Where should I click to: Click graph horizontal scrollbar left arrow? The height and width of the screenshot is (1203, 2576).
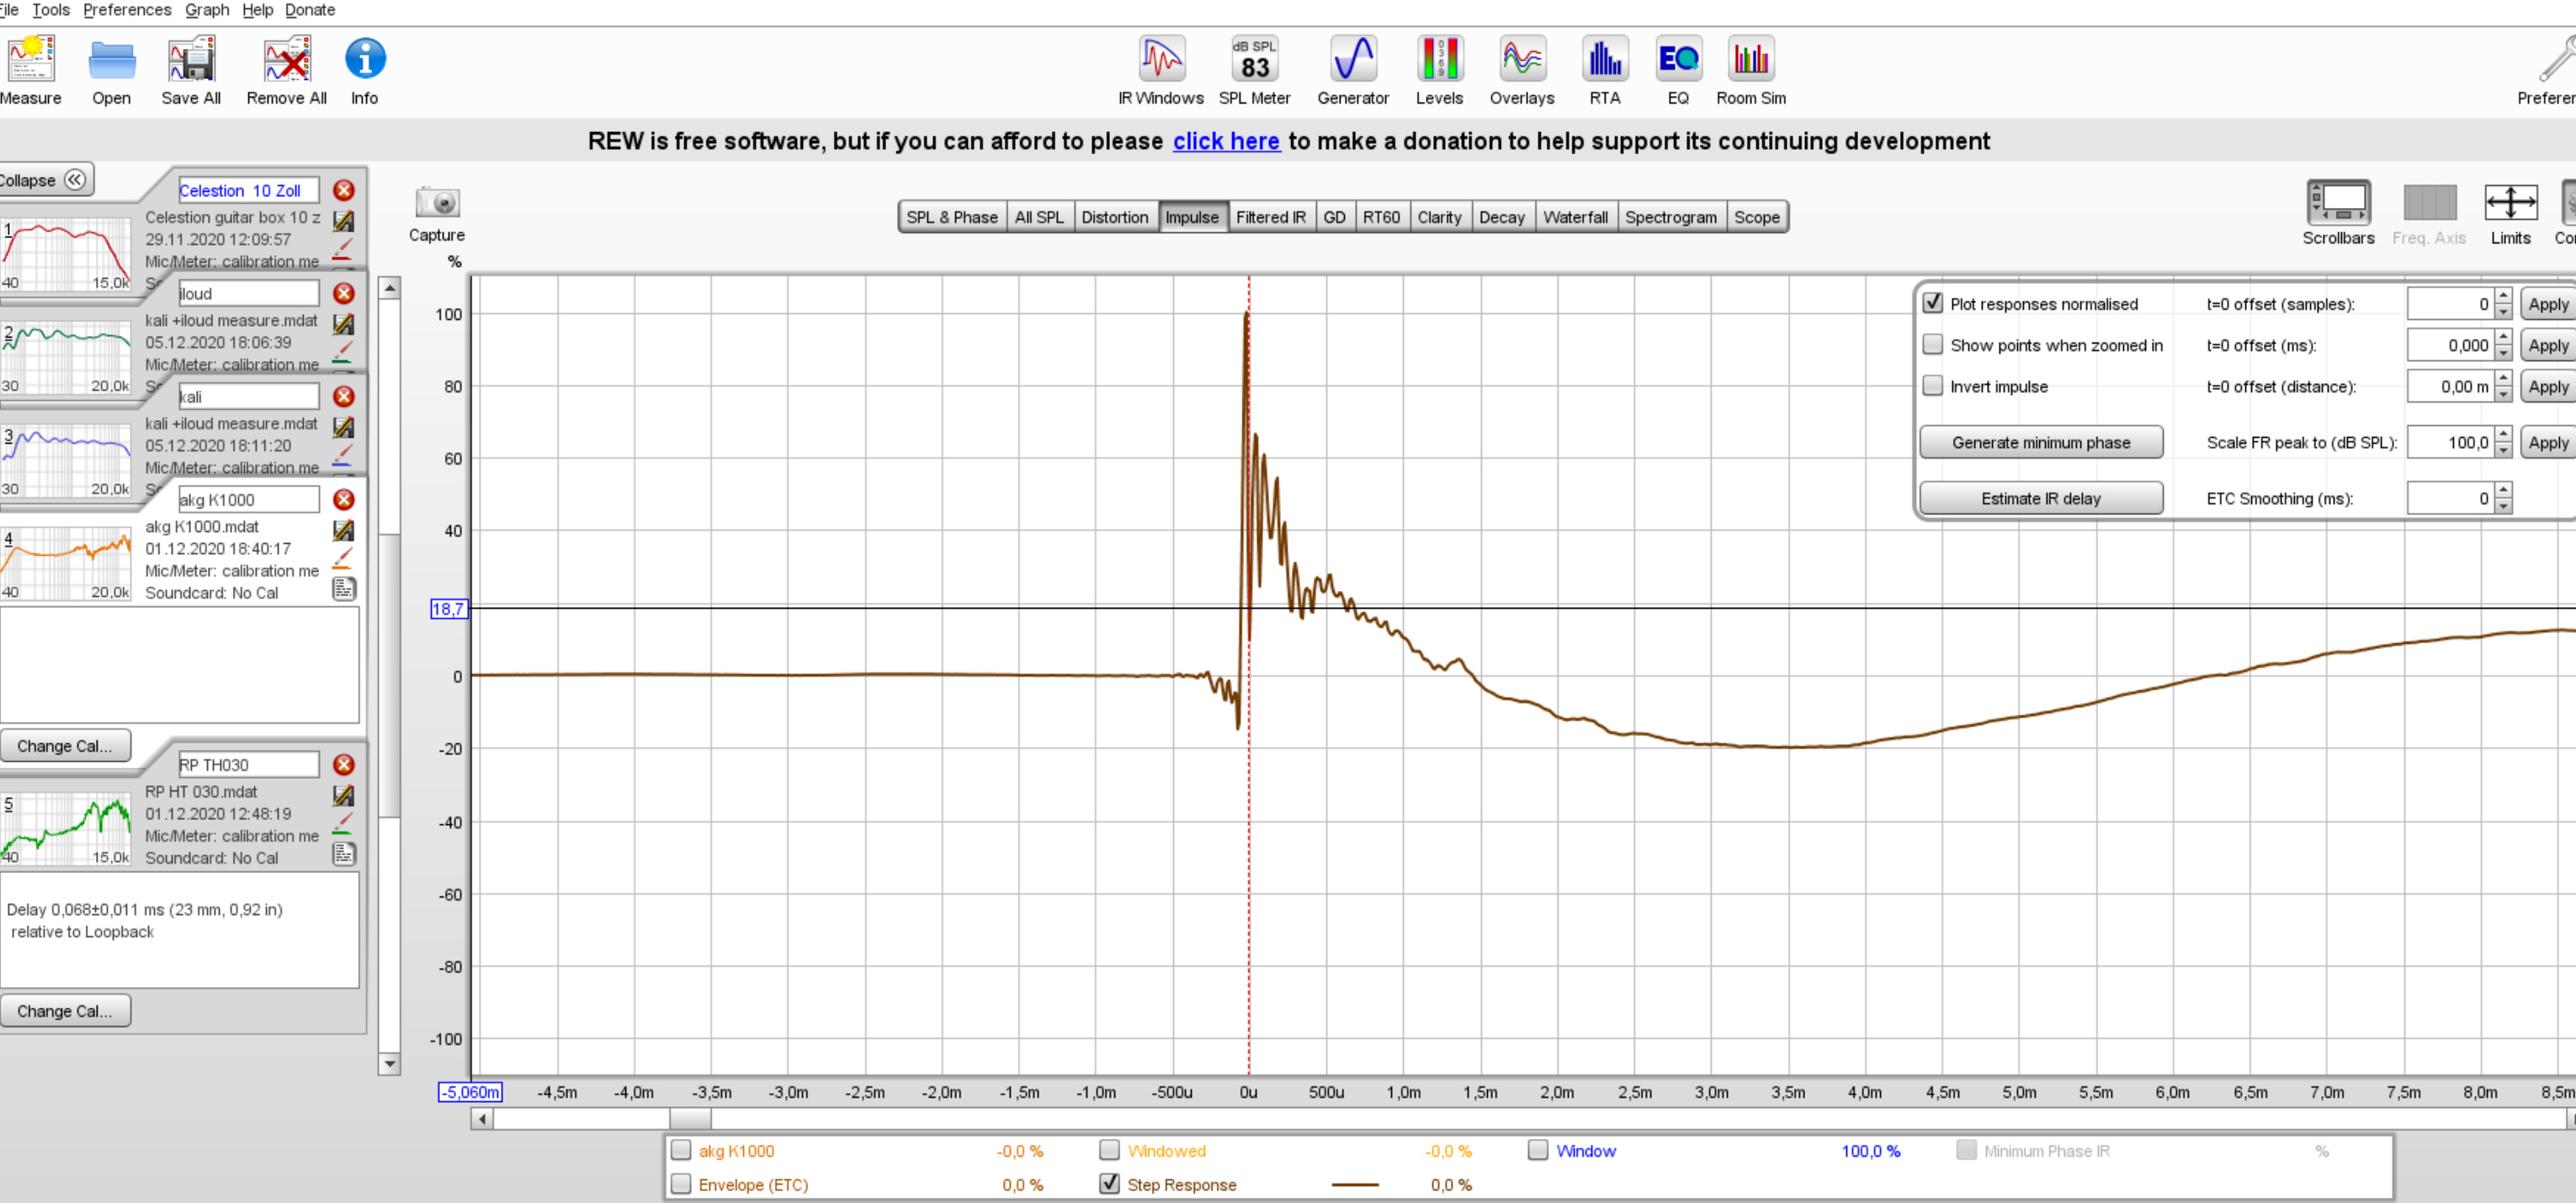click(482, 1118)
